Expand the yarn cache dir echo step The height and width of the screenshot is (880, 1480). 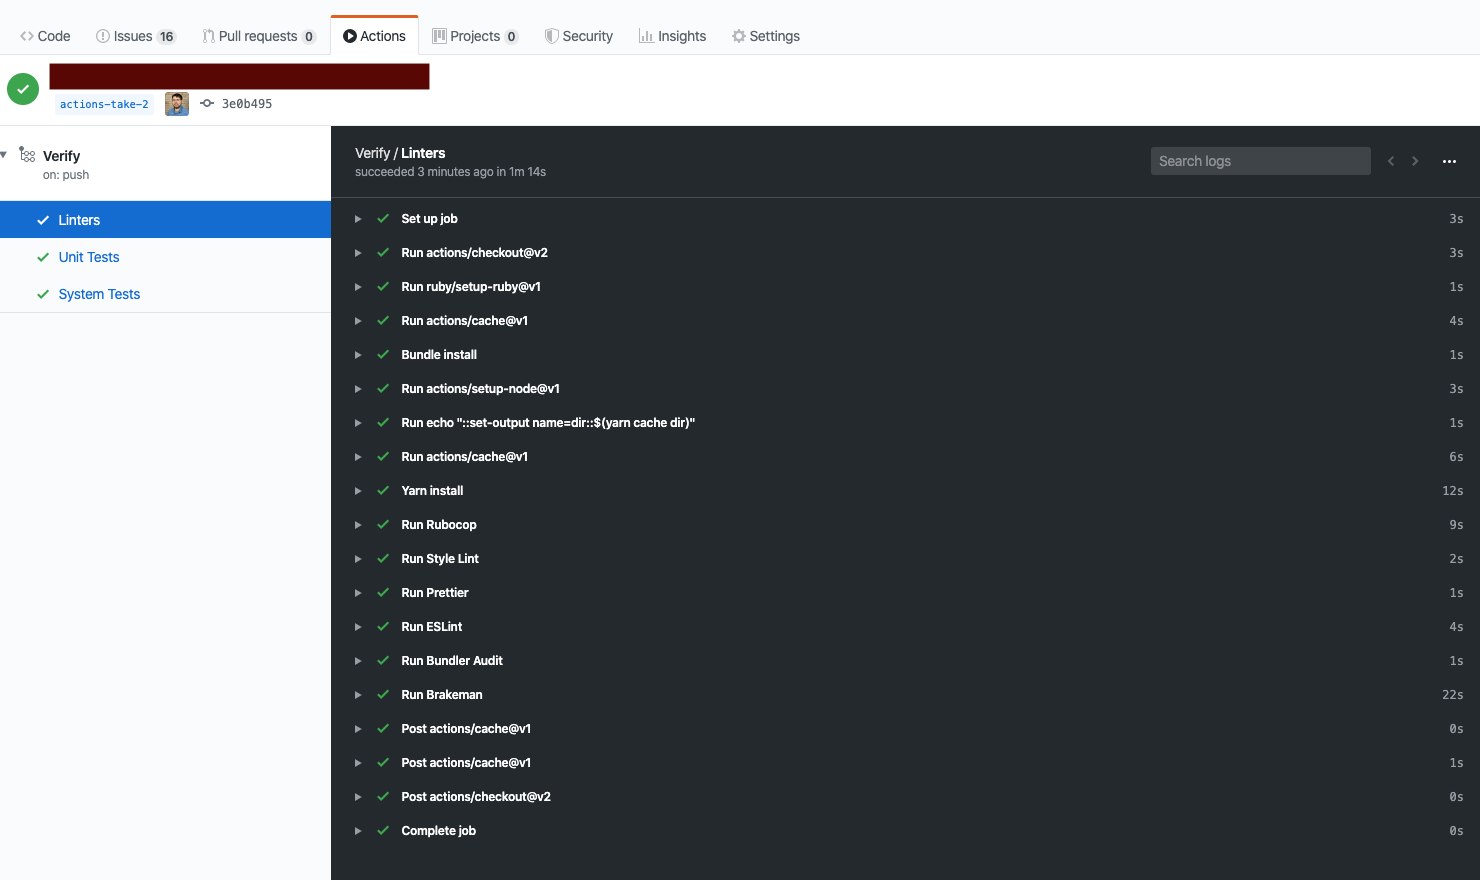358,423
